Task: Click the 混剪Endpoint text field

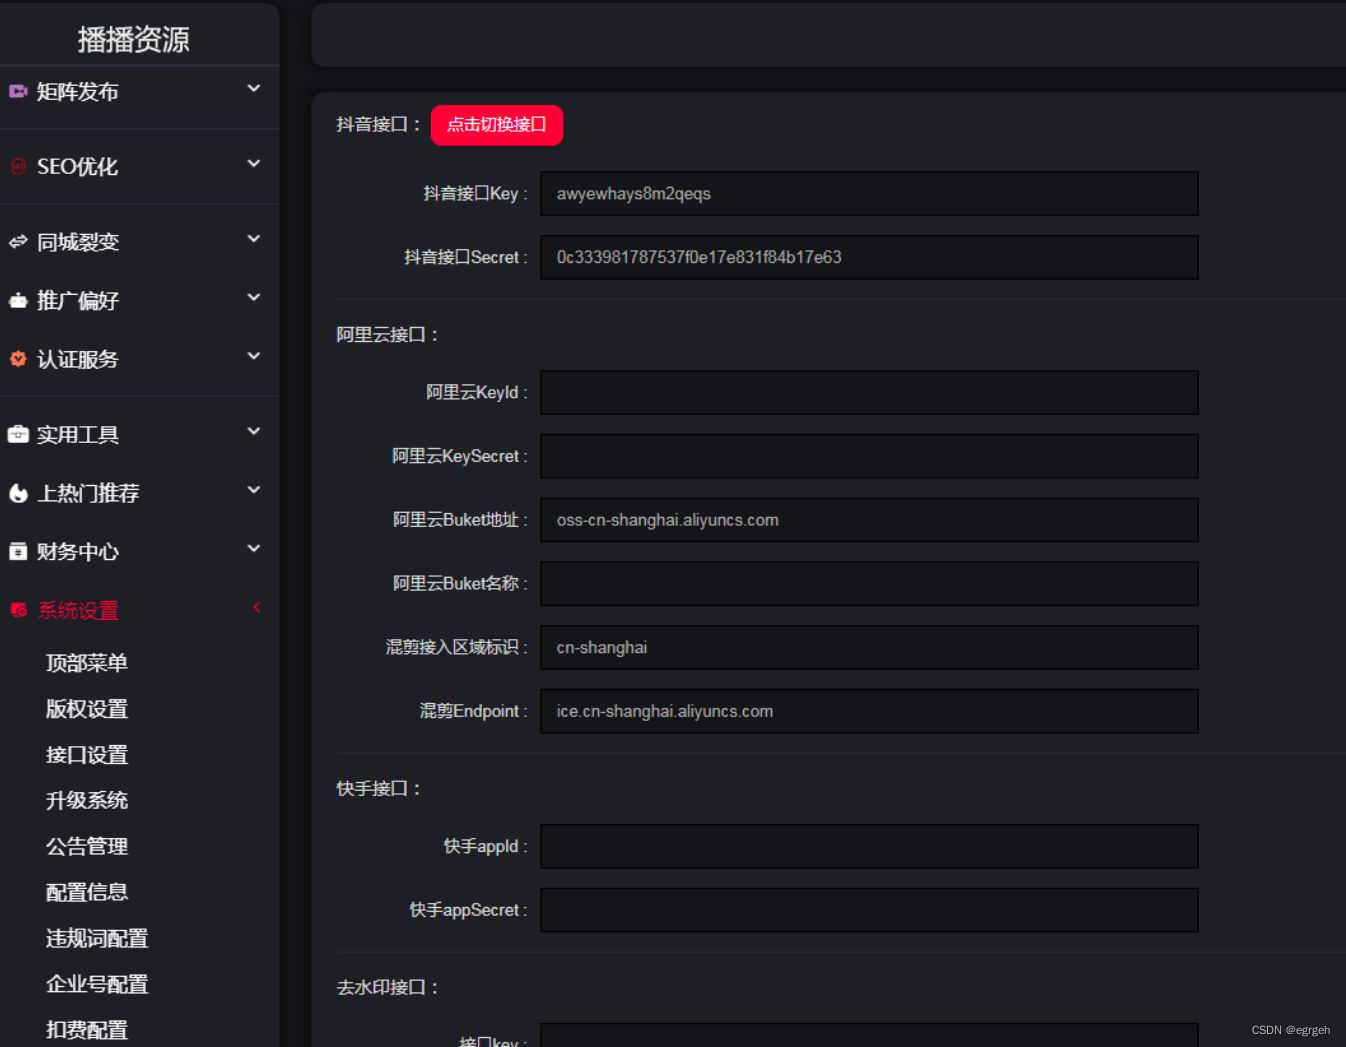Action: point(868,711)
